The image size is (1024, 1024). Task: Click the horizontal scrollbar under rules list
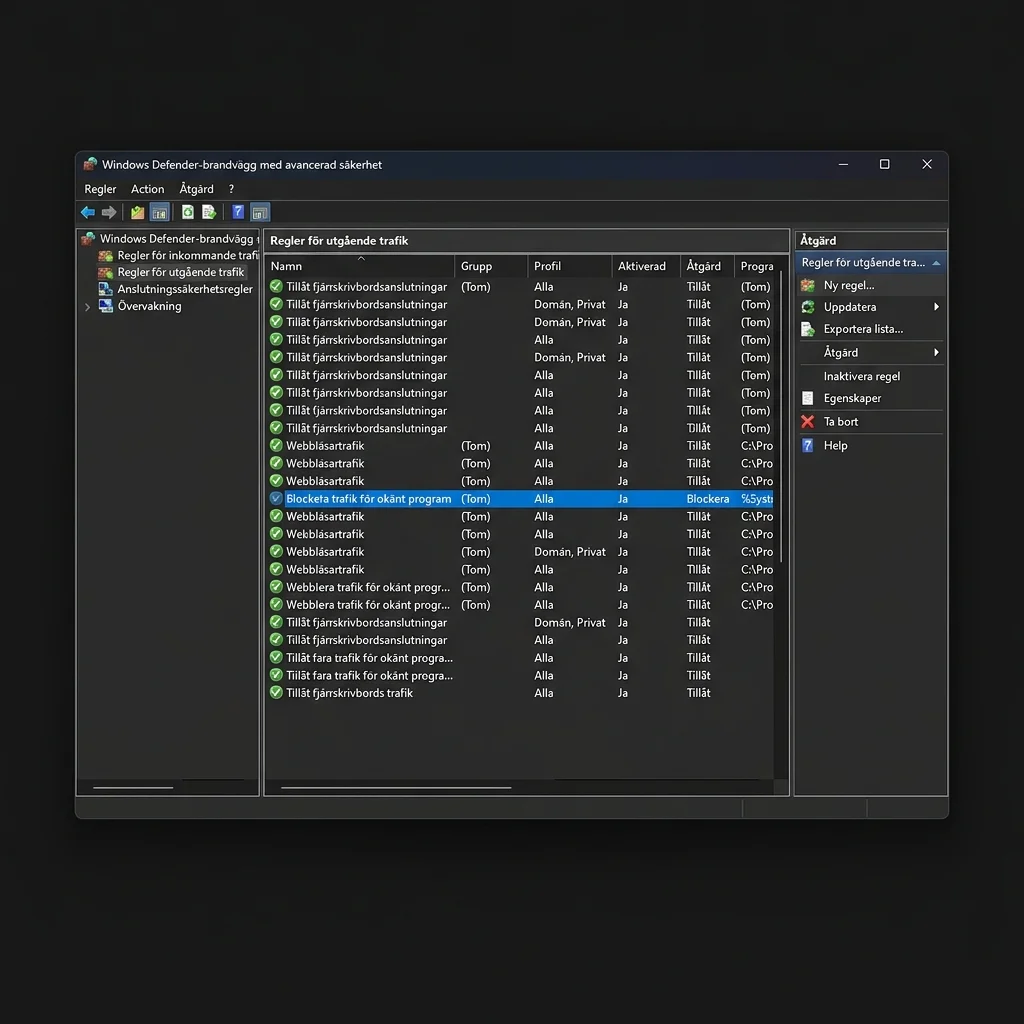tap(396, 788)
